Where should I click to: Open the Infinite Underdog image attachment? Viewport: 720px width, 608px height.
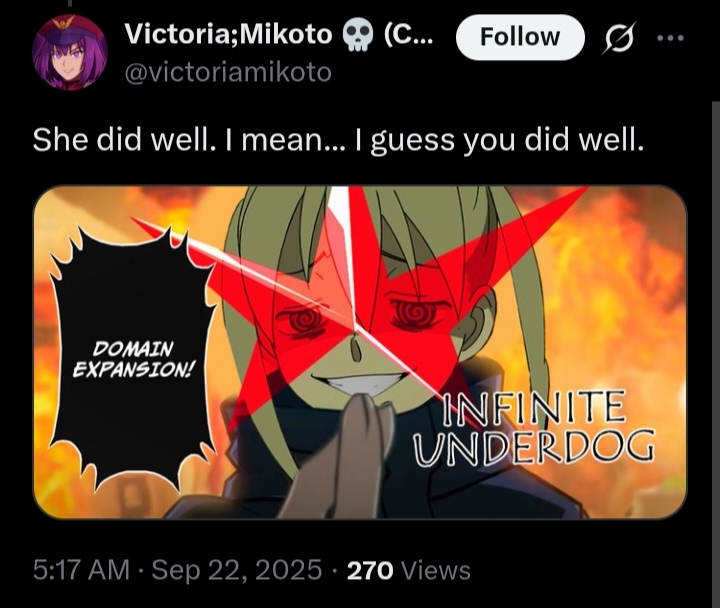pyautogui.click(x=360, y=352)
